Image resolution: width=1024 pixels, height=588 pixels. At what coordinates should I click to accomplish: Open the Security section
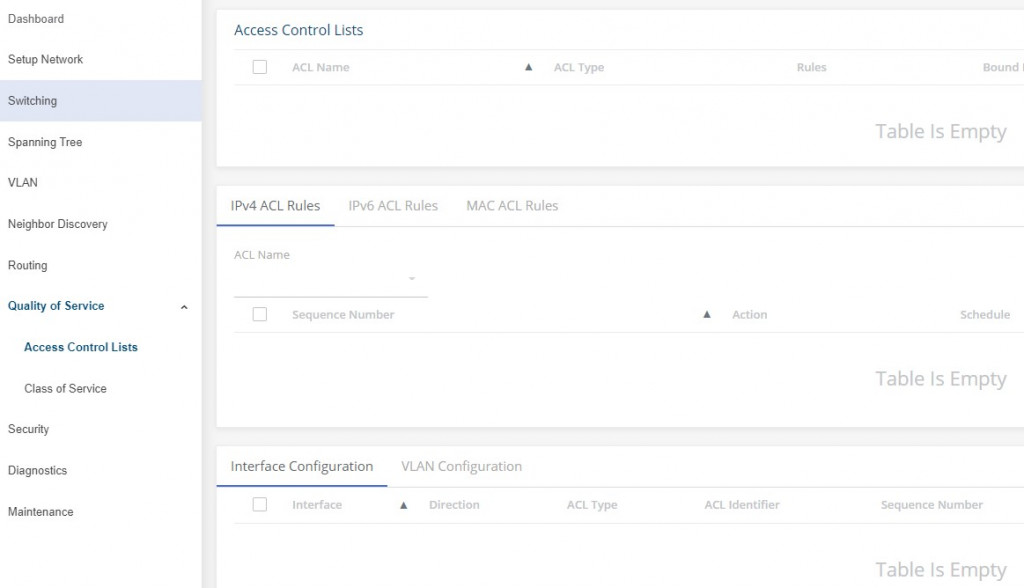[x=29, y=429]
